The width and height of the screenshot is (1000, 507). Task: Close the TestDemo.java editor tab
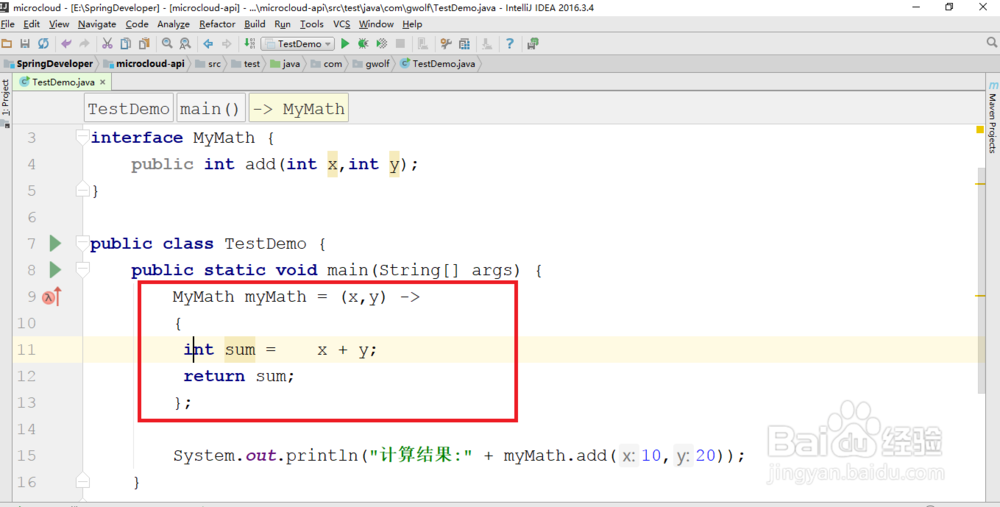pyautogui.click(x=103, y=82)
